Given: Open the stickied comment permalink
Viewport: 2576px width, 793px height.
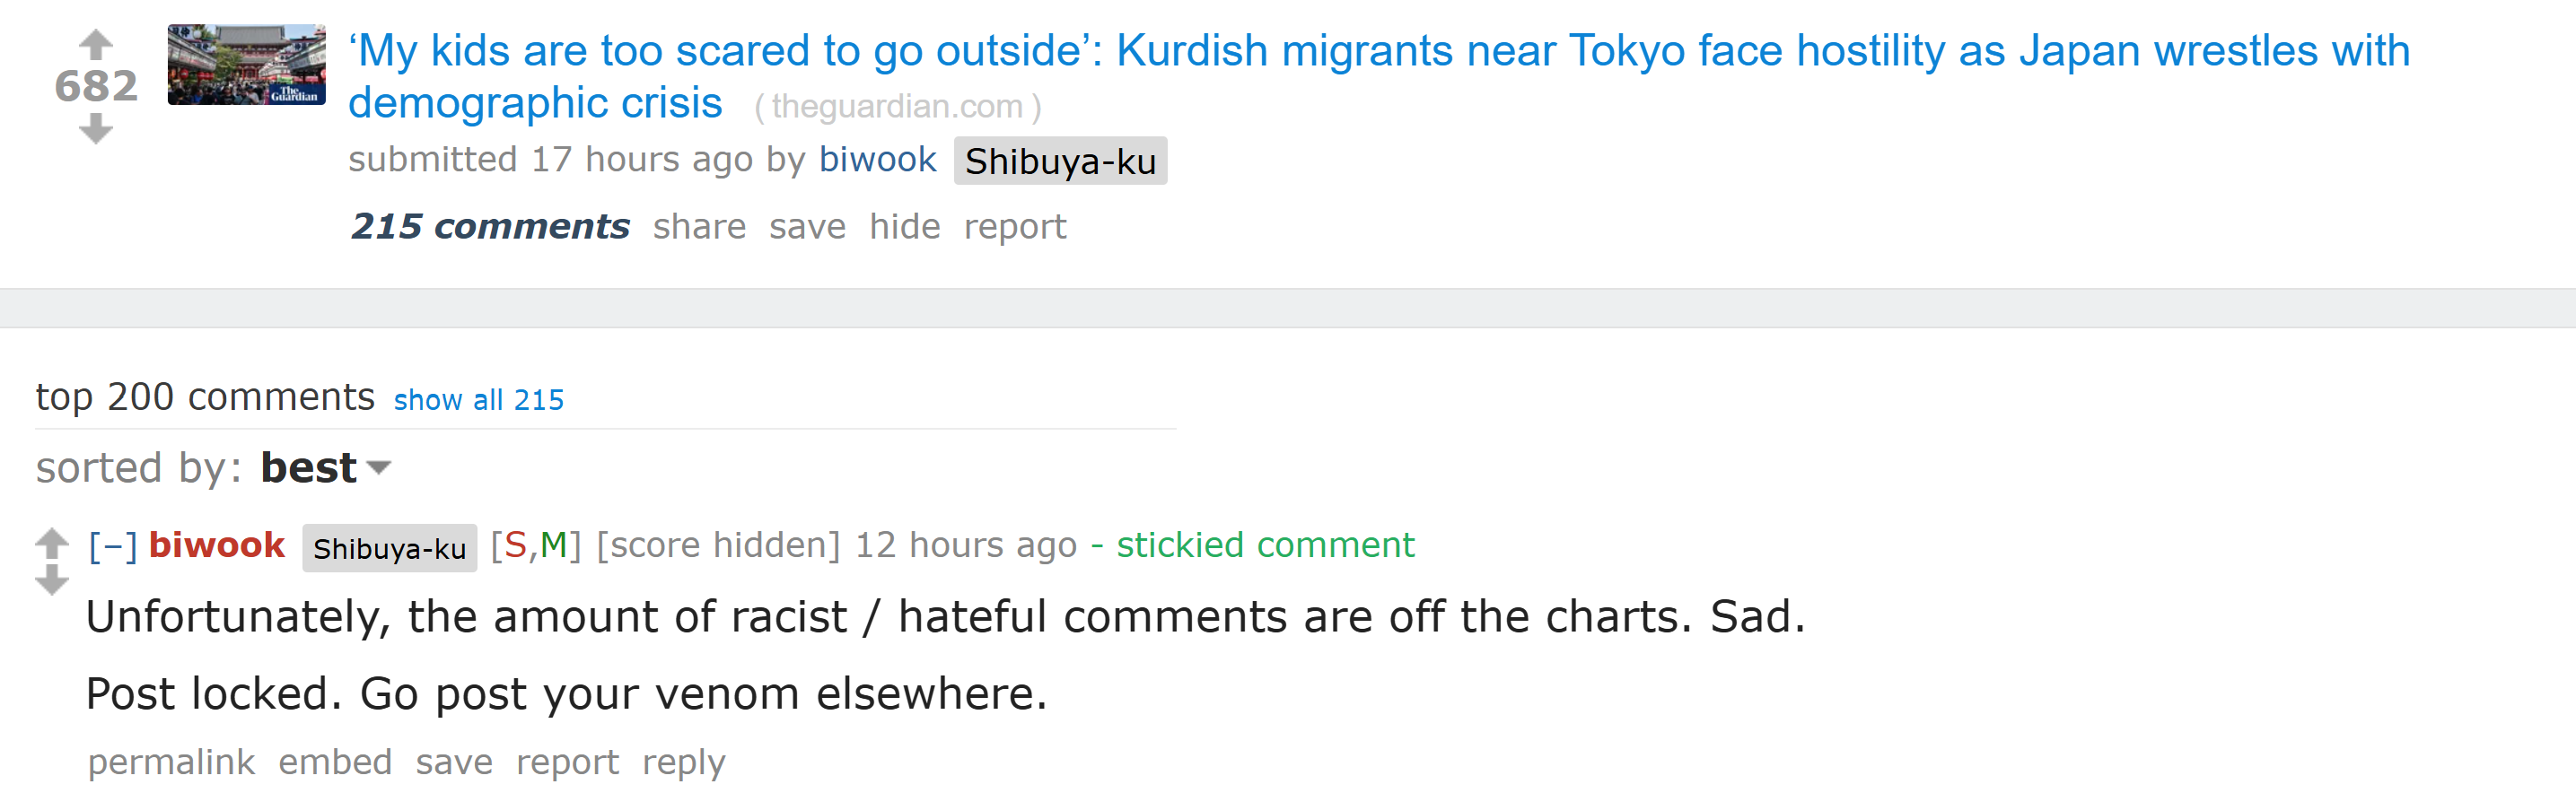Looking at the screenshot, I should point(171,763).
